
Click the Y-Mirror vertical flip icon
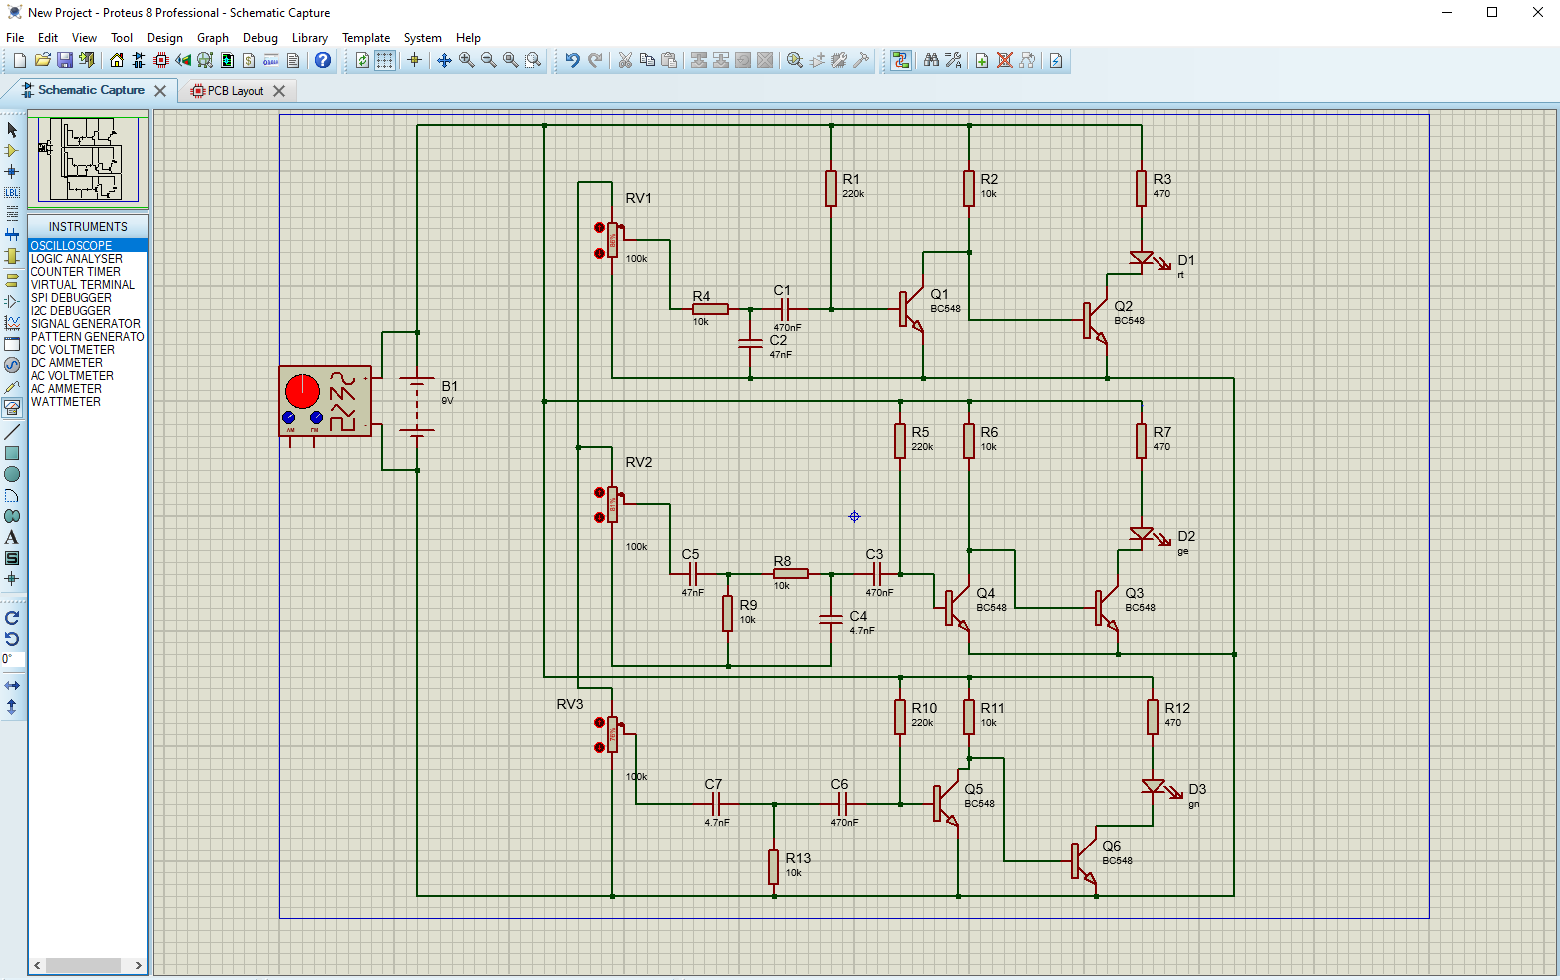12,707
